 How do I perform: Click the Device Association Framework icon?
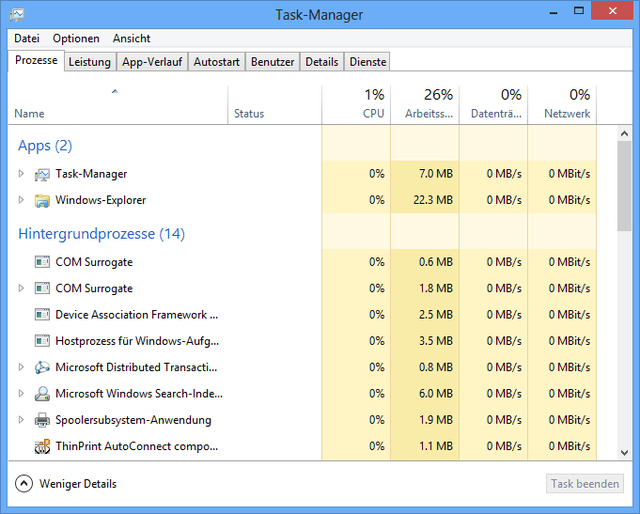(42, 315)
